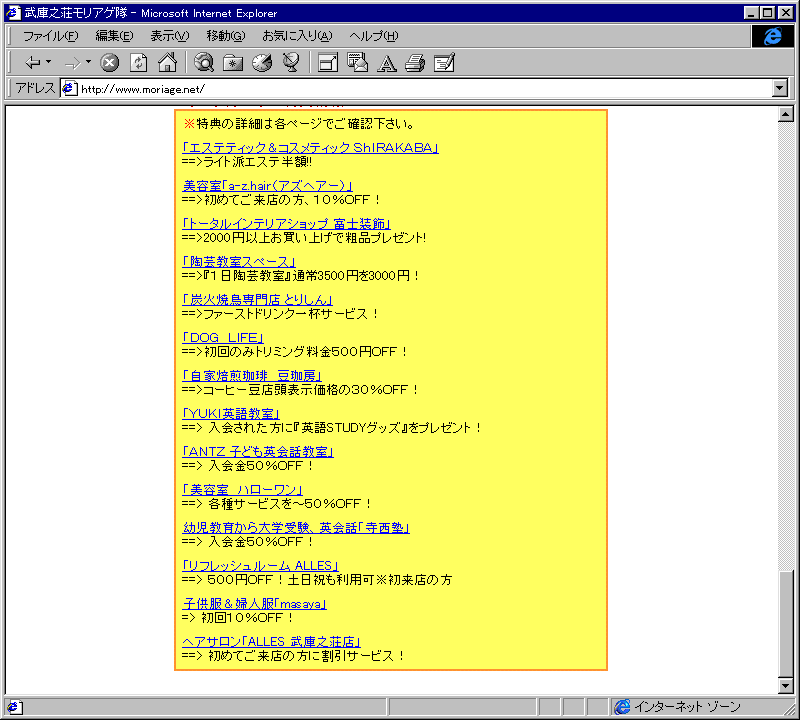Click the ライト派エステ半額!! text
800x720 pixels.
click(x=258, y=162)
